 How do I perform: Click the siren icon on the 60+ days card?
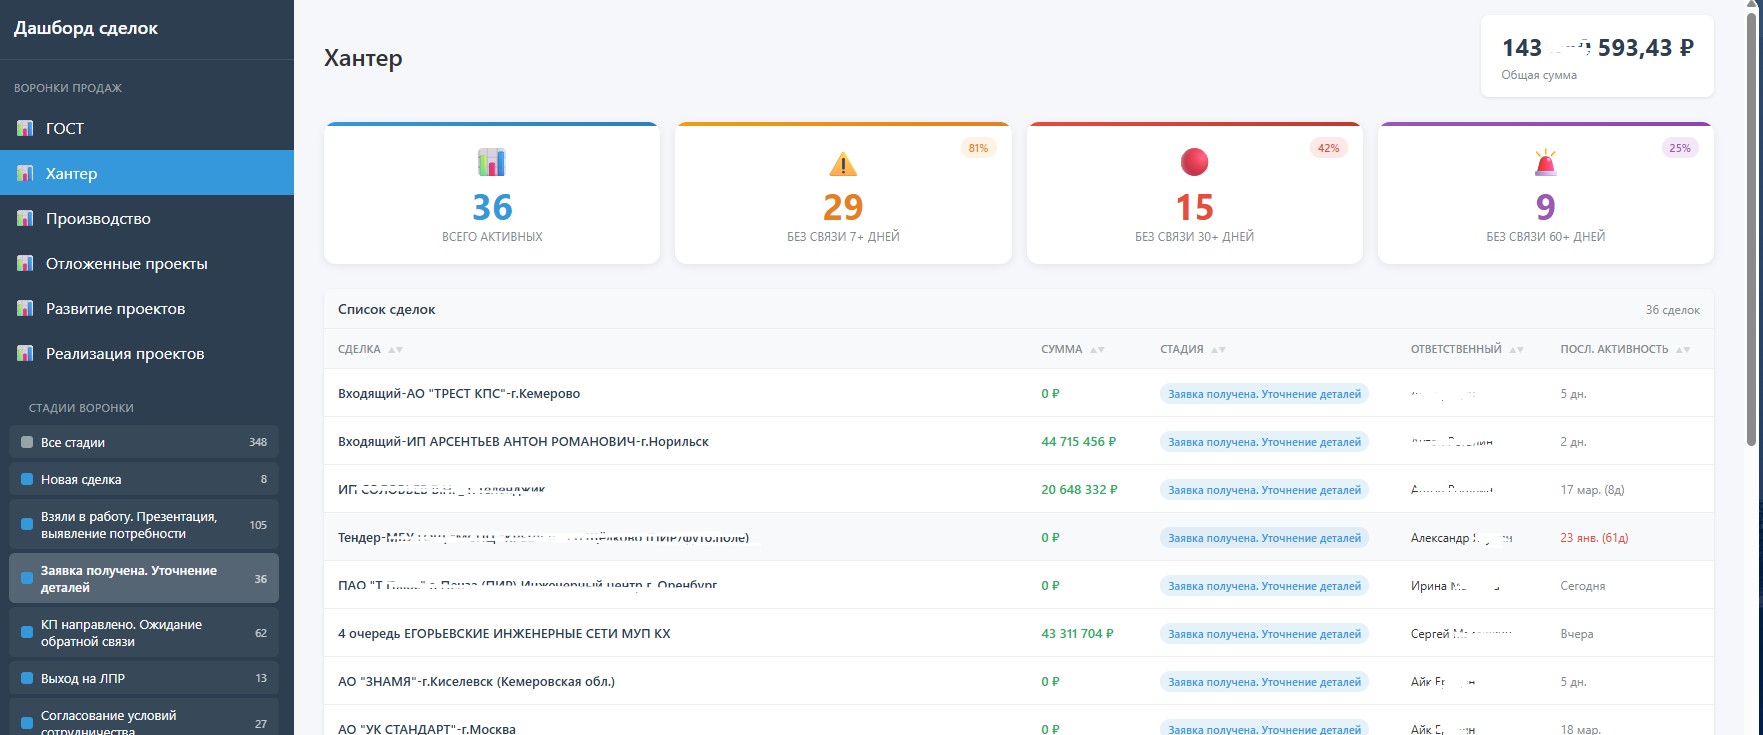1545,162
